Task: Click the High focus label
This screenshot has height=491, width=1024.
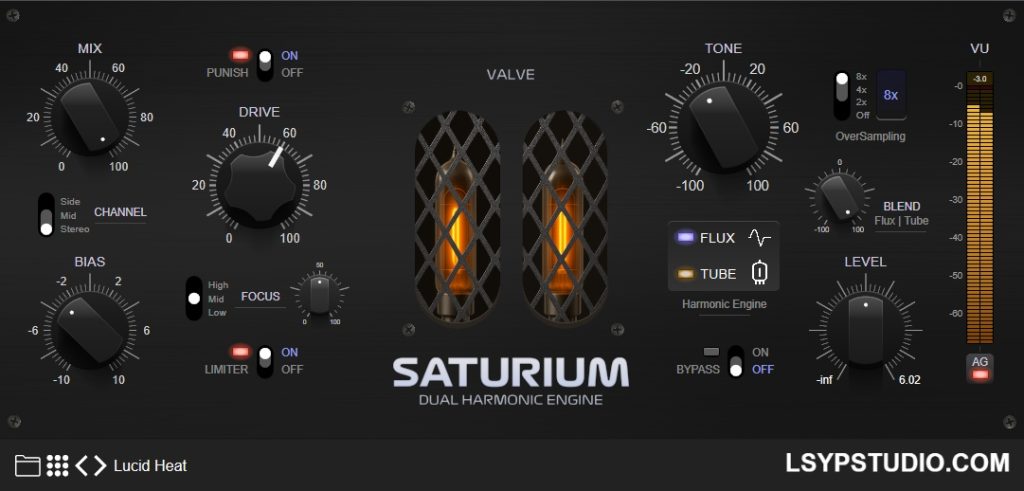Action: pyautogui.click(x=218, y=285)
